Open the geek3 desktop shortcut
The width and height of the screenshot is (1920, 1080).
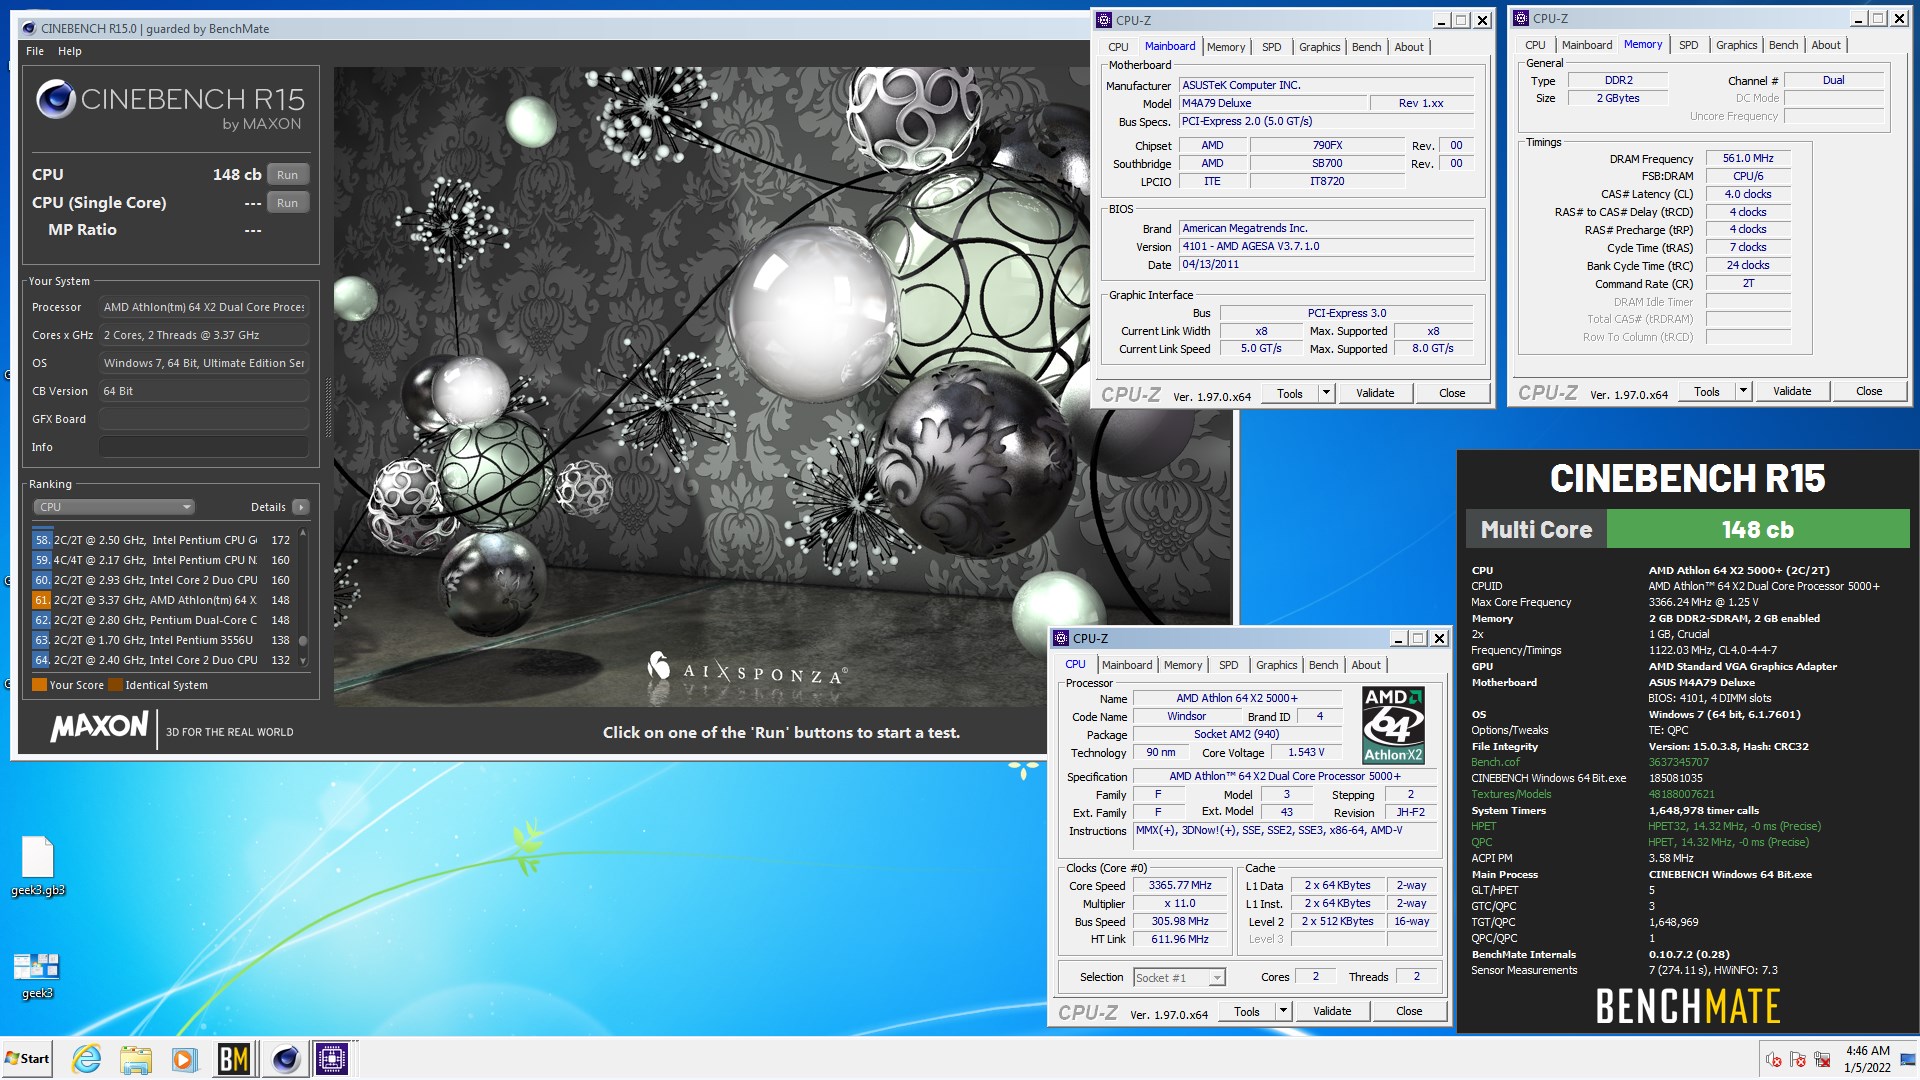(37, 975)
